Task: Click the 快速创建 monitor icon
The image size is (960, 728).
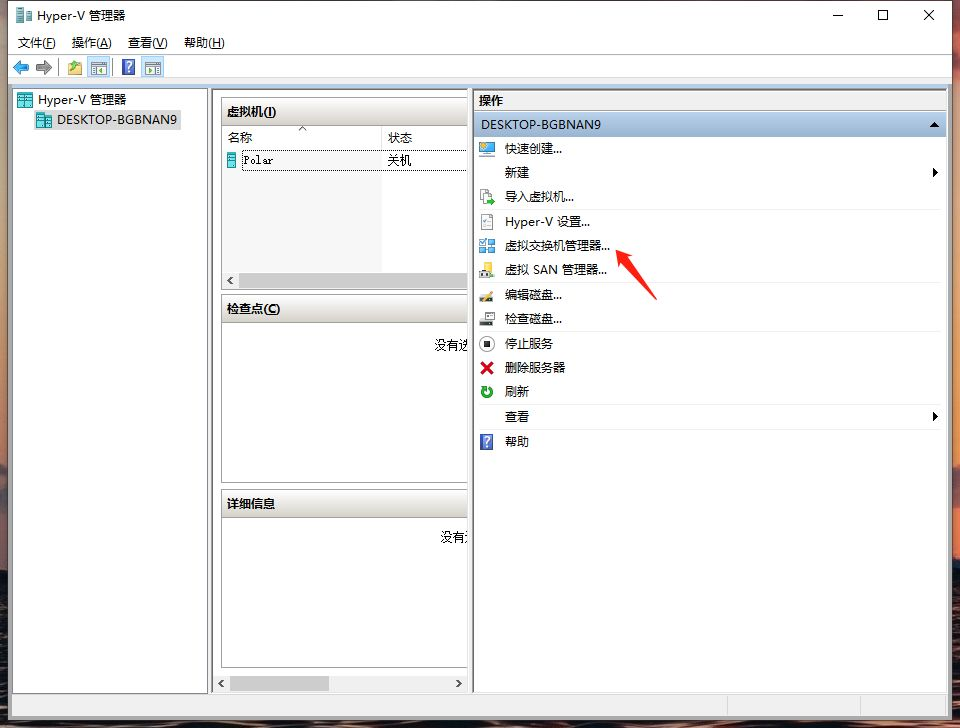Action: tap(487, 149)
